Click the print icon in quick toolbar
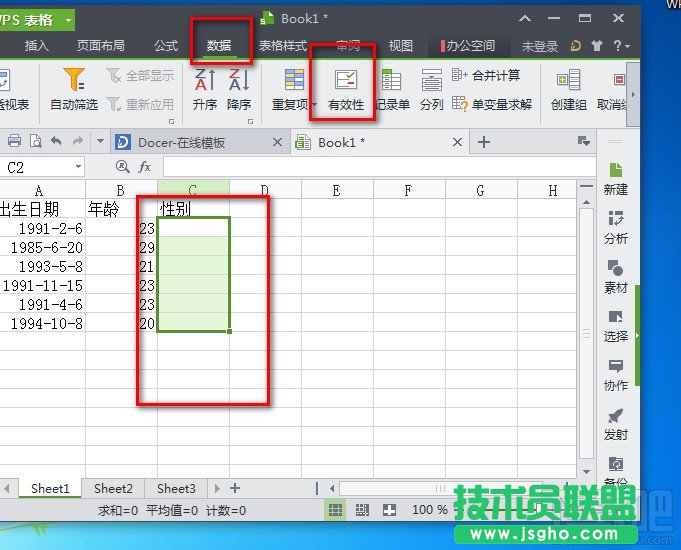The height and width of the screenshot is (550, 681). click(x=14, y=141)
